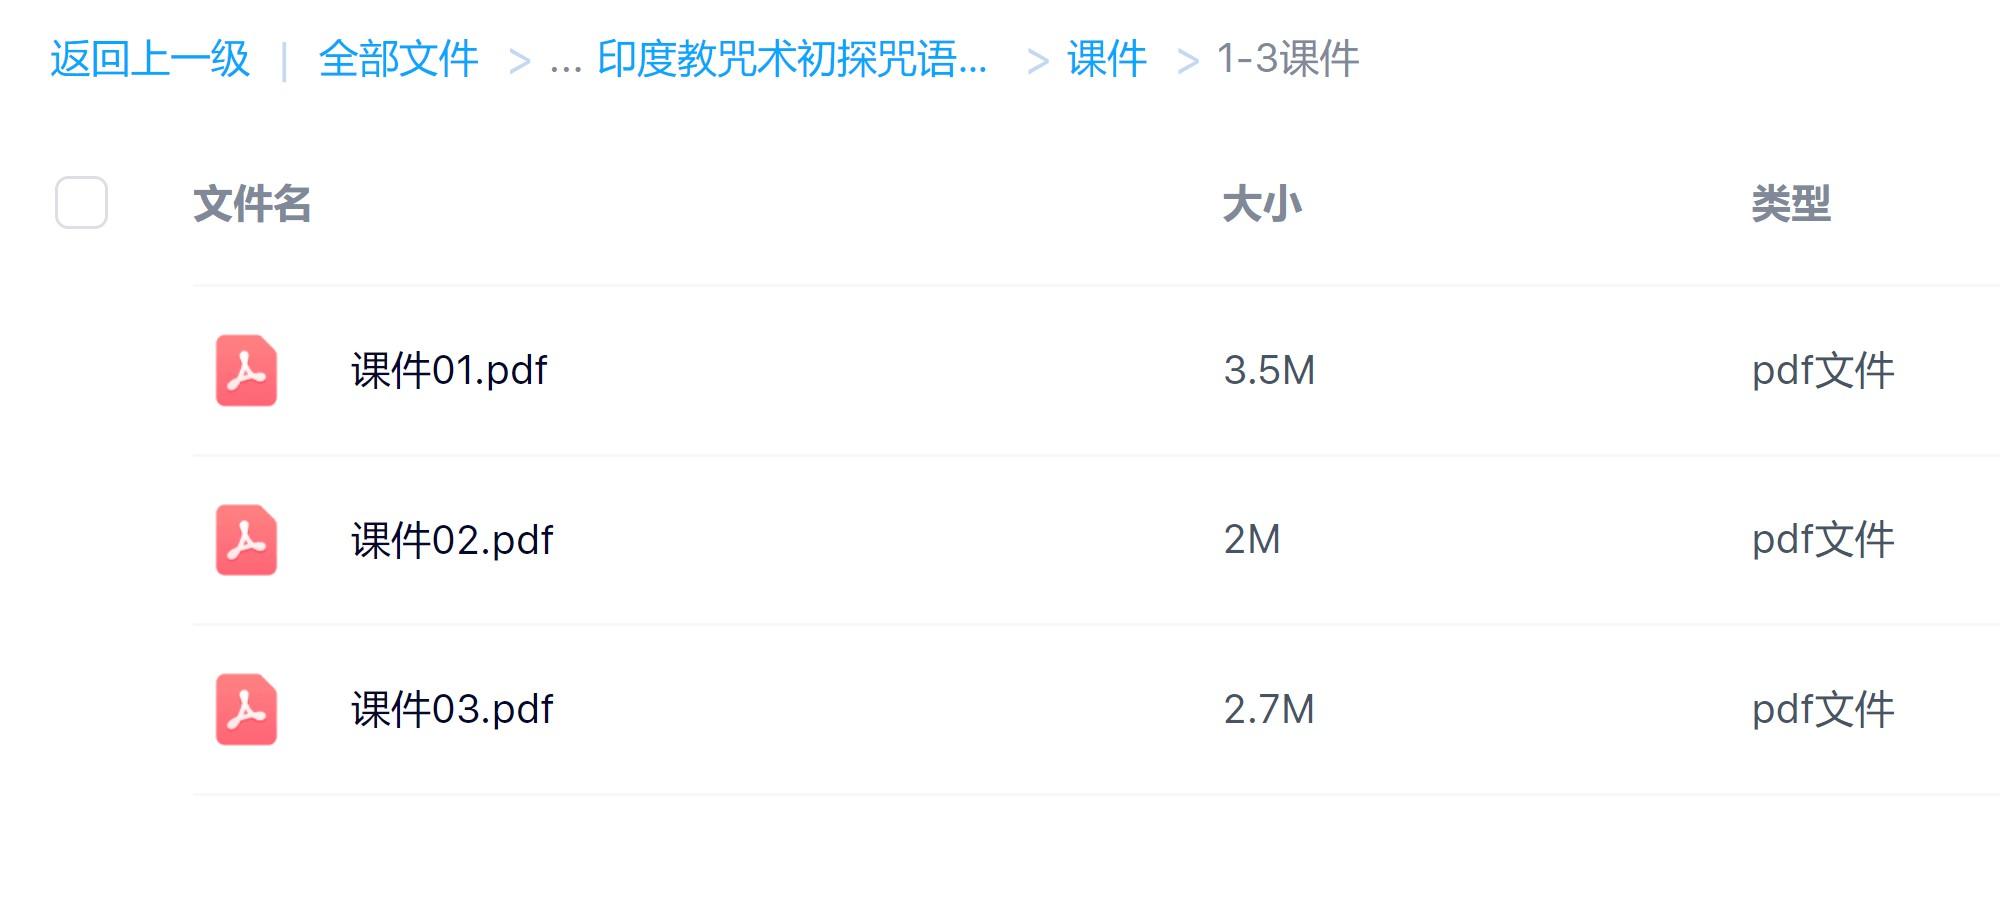Navigate to 全部文件 breadcrumb

398,59
